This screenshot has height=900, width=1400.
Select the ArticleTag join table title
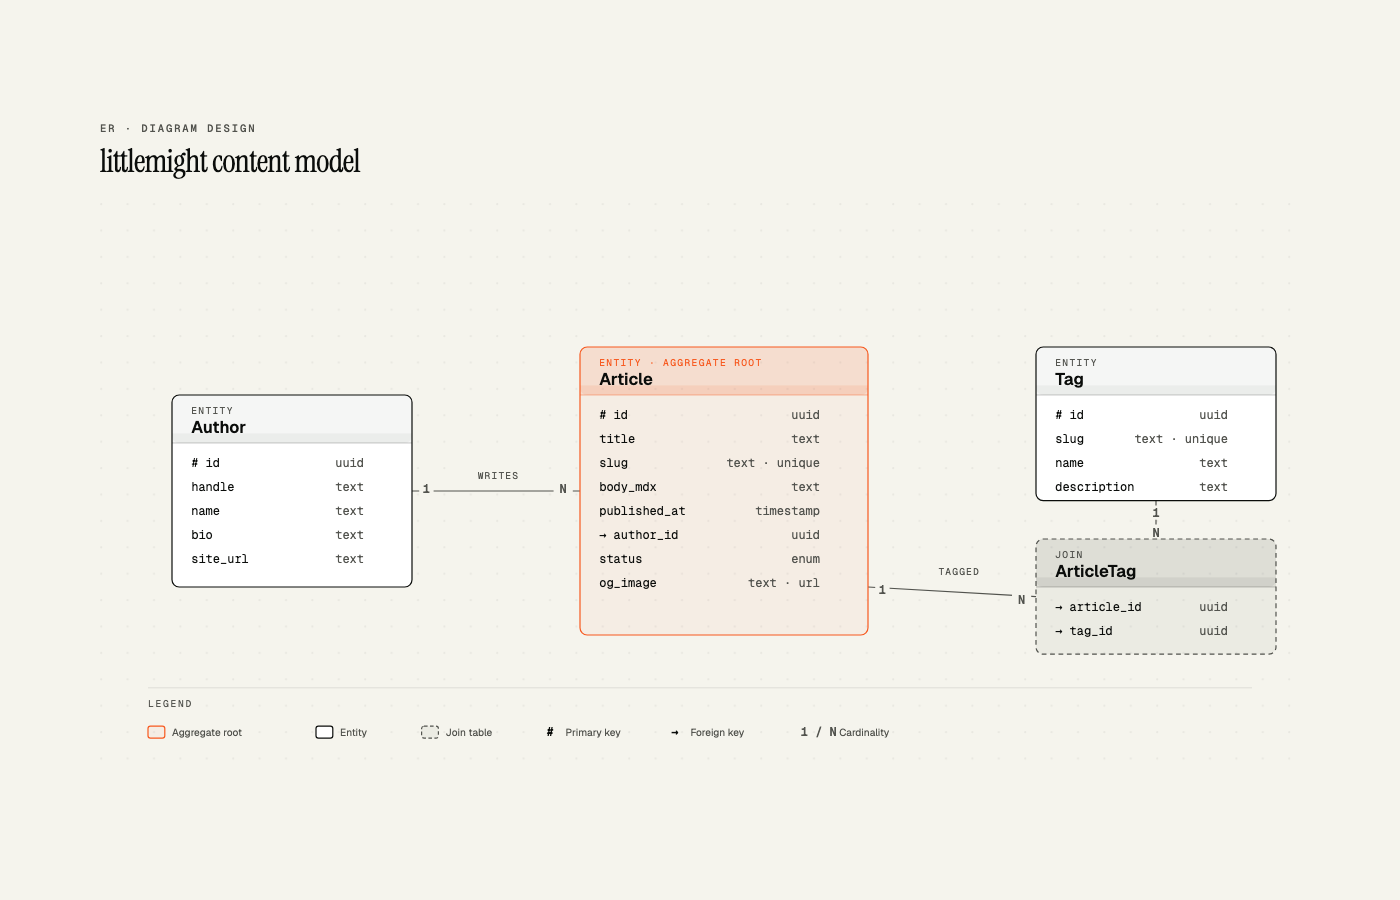pyautogui.click(x=1095, y=571)
